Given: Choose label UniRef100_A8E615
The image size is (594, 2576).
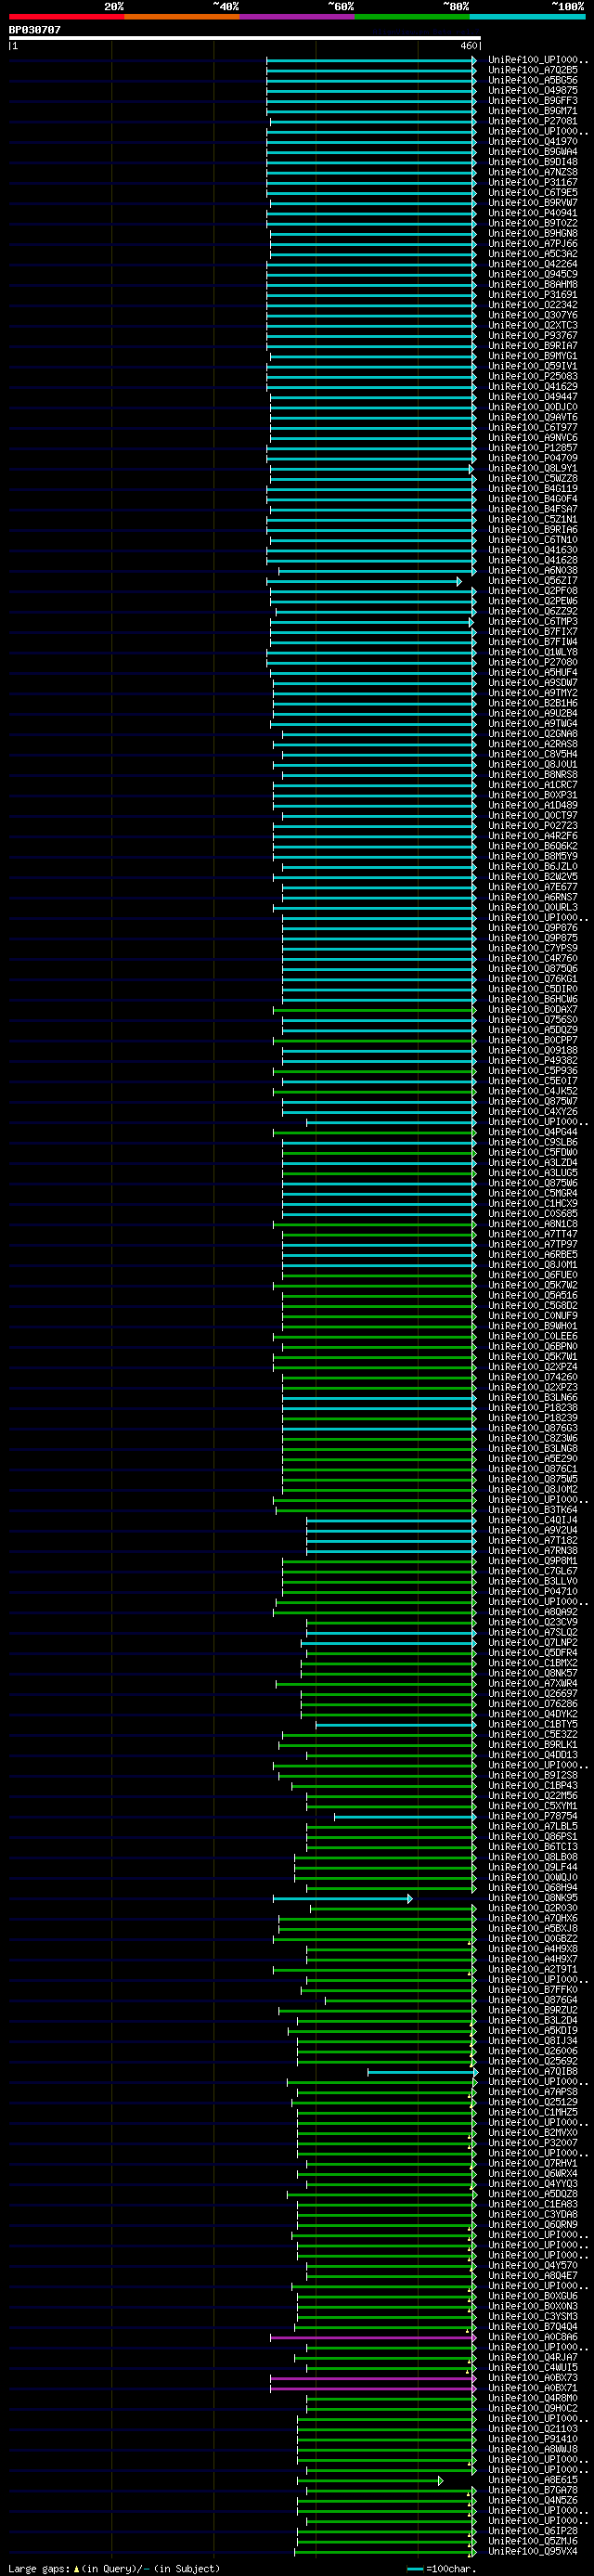Looking at the screenshot, I should click(x=532, y=2480).
